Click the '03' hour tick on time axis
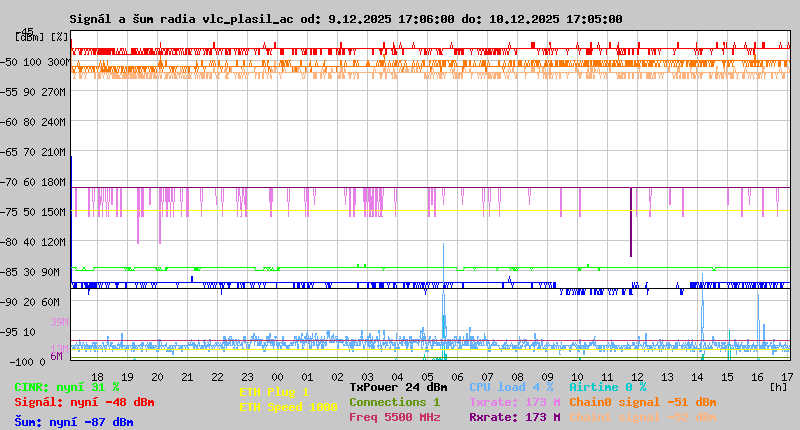 (367, 377)
